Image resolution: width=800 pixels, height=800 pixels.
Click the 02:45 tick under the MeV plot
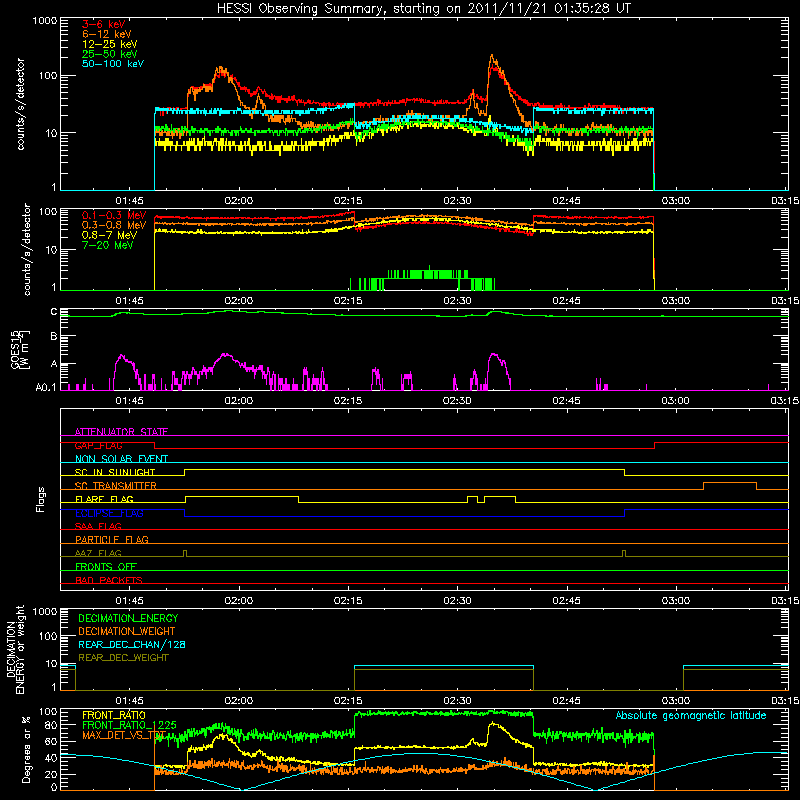click(566, 301)
